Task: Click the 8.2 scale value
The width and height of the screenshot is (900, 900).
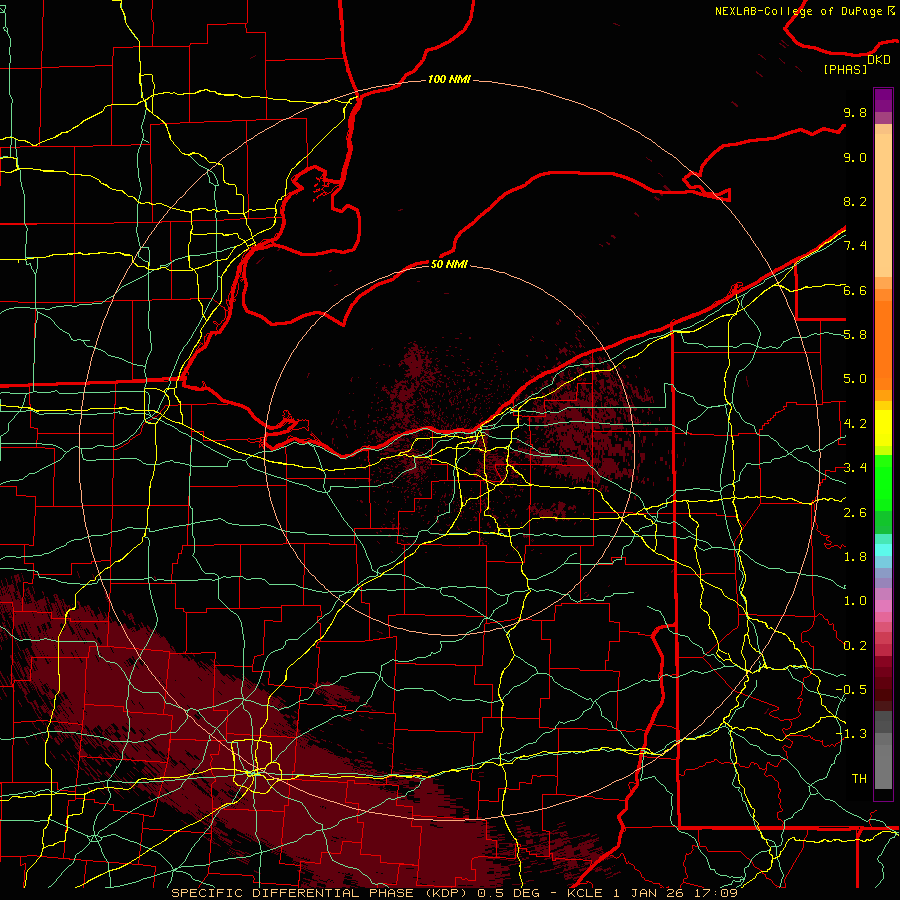Action: [x=855, y=201]
